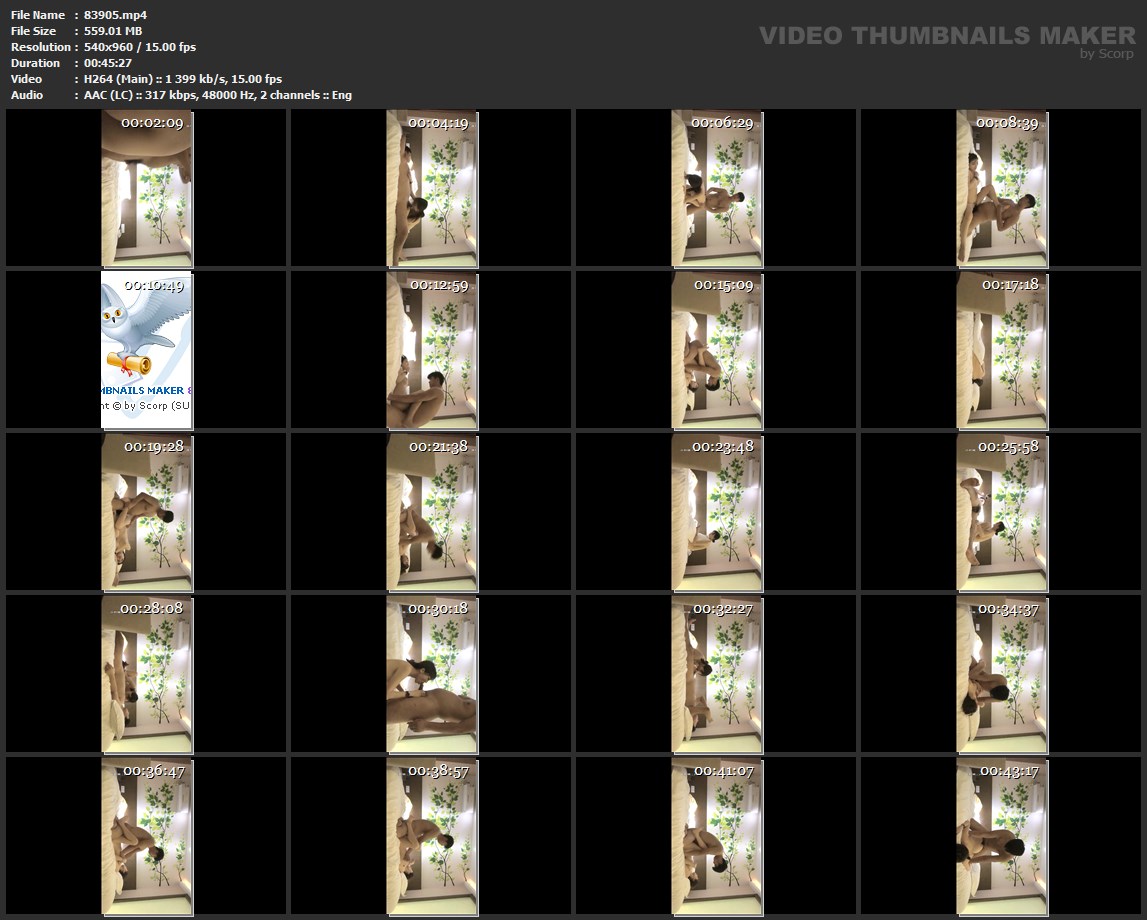Select the thumbnail stamped 00:19:28
Image resolution: width=1147 pixels, height=920 pixels.
click(x=146, y=512)
